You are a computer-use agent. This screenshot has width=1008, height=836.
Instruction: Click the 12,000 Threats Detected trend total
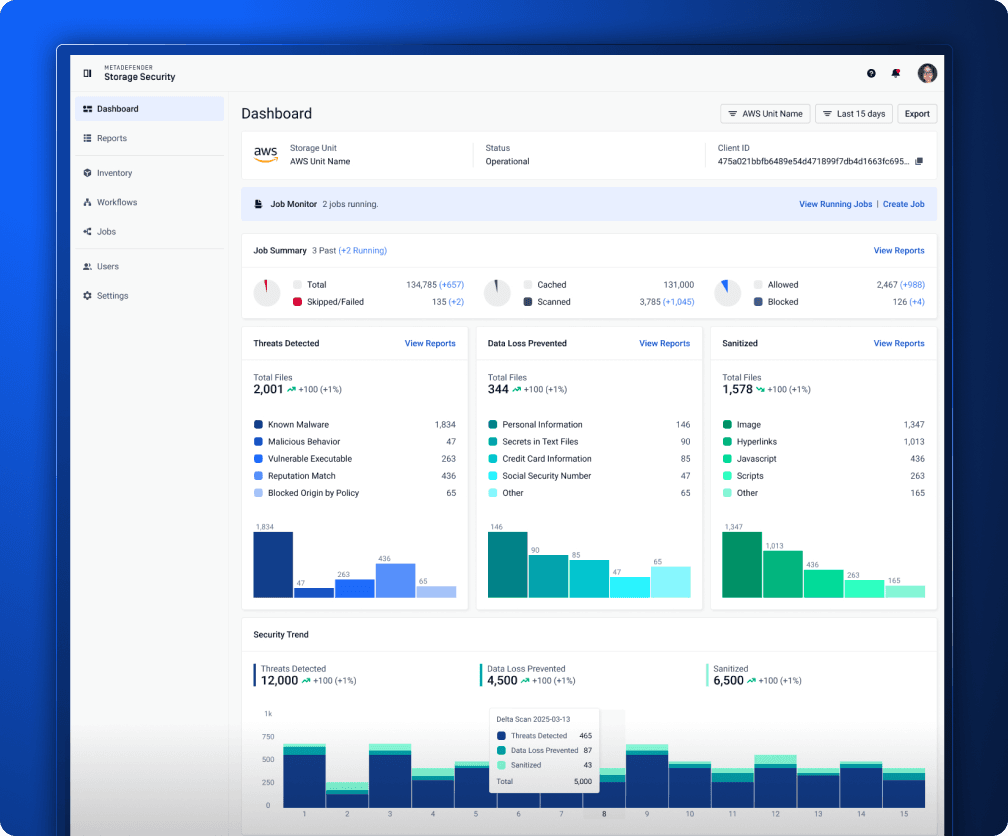pos(280,680)
